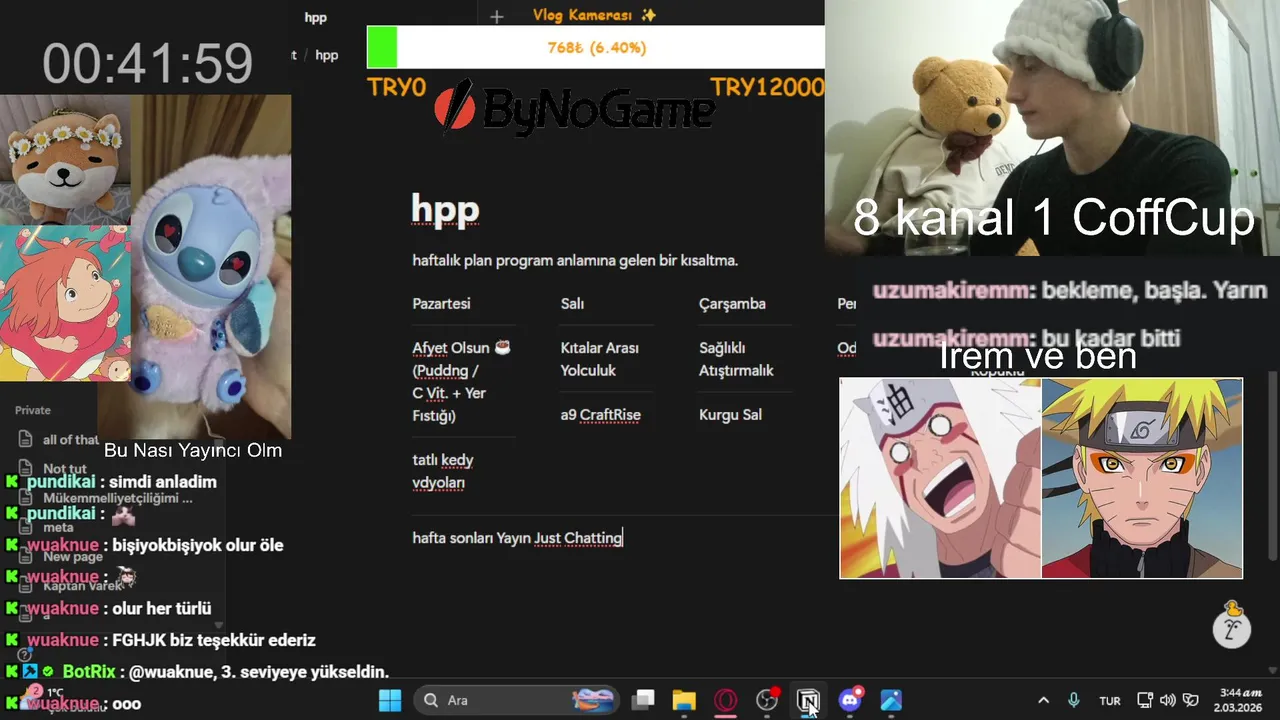
Task: Open the Windows Start menu
Action: coord(390,700)
